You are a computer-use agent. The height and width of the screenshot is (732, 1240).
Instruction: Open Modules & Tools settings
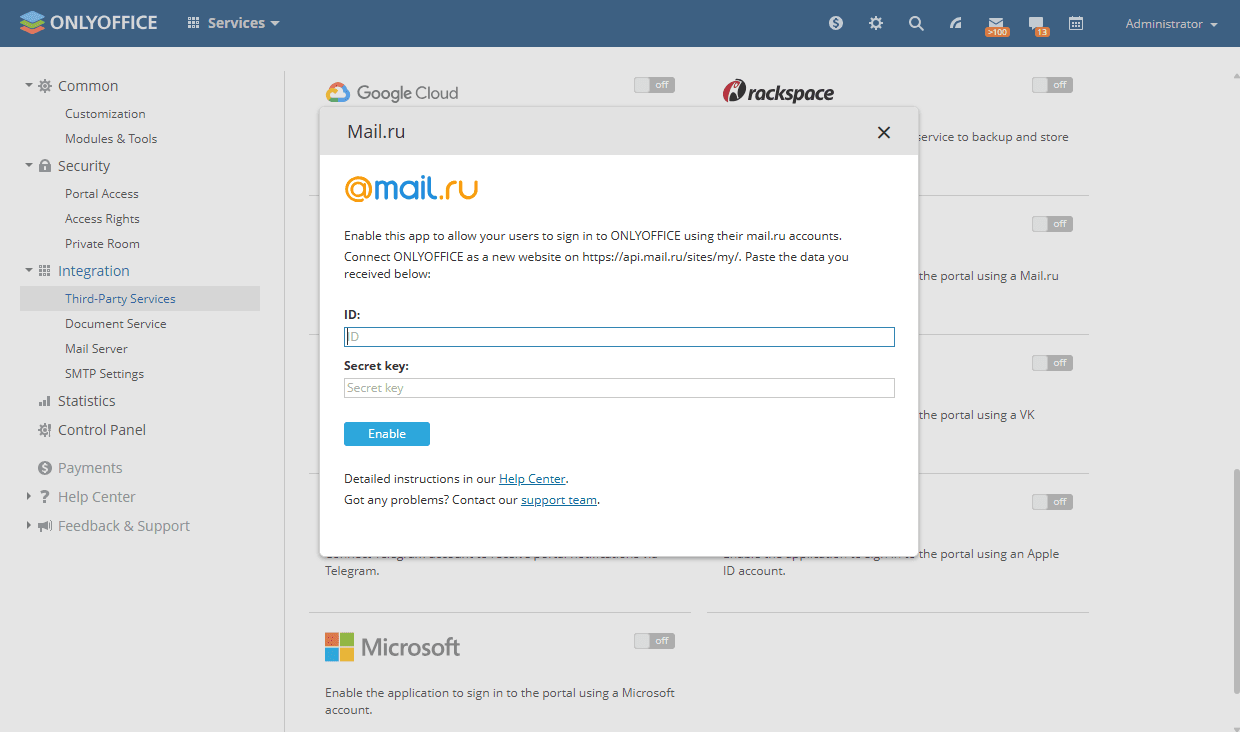pos(111,139)
